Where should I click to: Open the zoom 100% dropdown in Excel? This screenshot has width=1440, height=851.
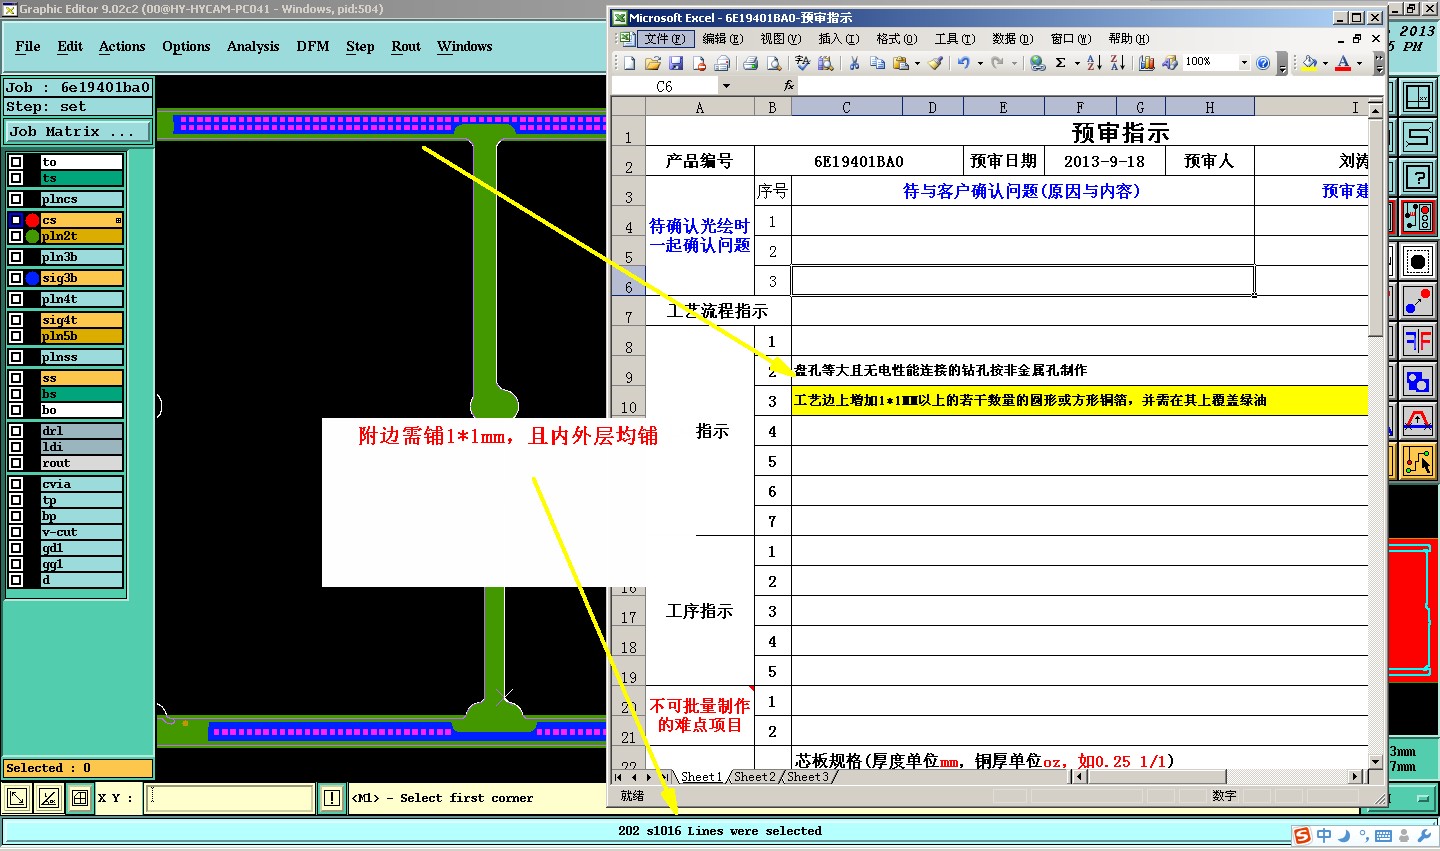click(x=1244, y=63)
